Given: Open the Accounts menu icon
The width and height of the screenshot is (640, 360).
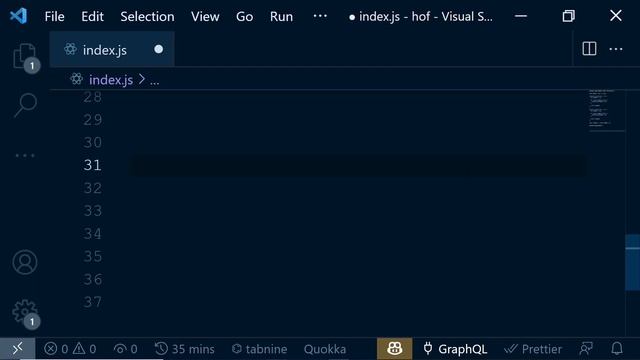Looking at the screenshot, I should [x=25, y=262].
